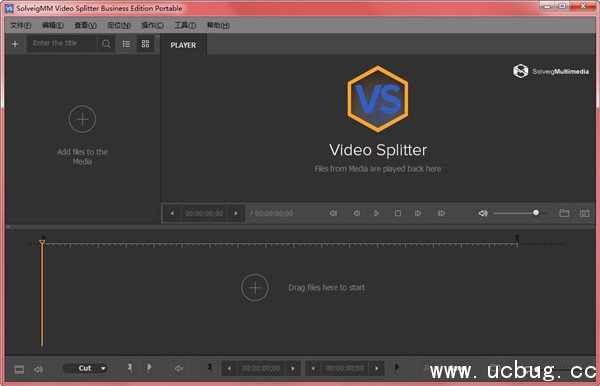Click the player current time field

click(204, 213)
